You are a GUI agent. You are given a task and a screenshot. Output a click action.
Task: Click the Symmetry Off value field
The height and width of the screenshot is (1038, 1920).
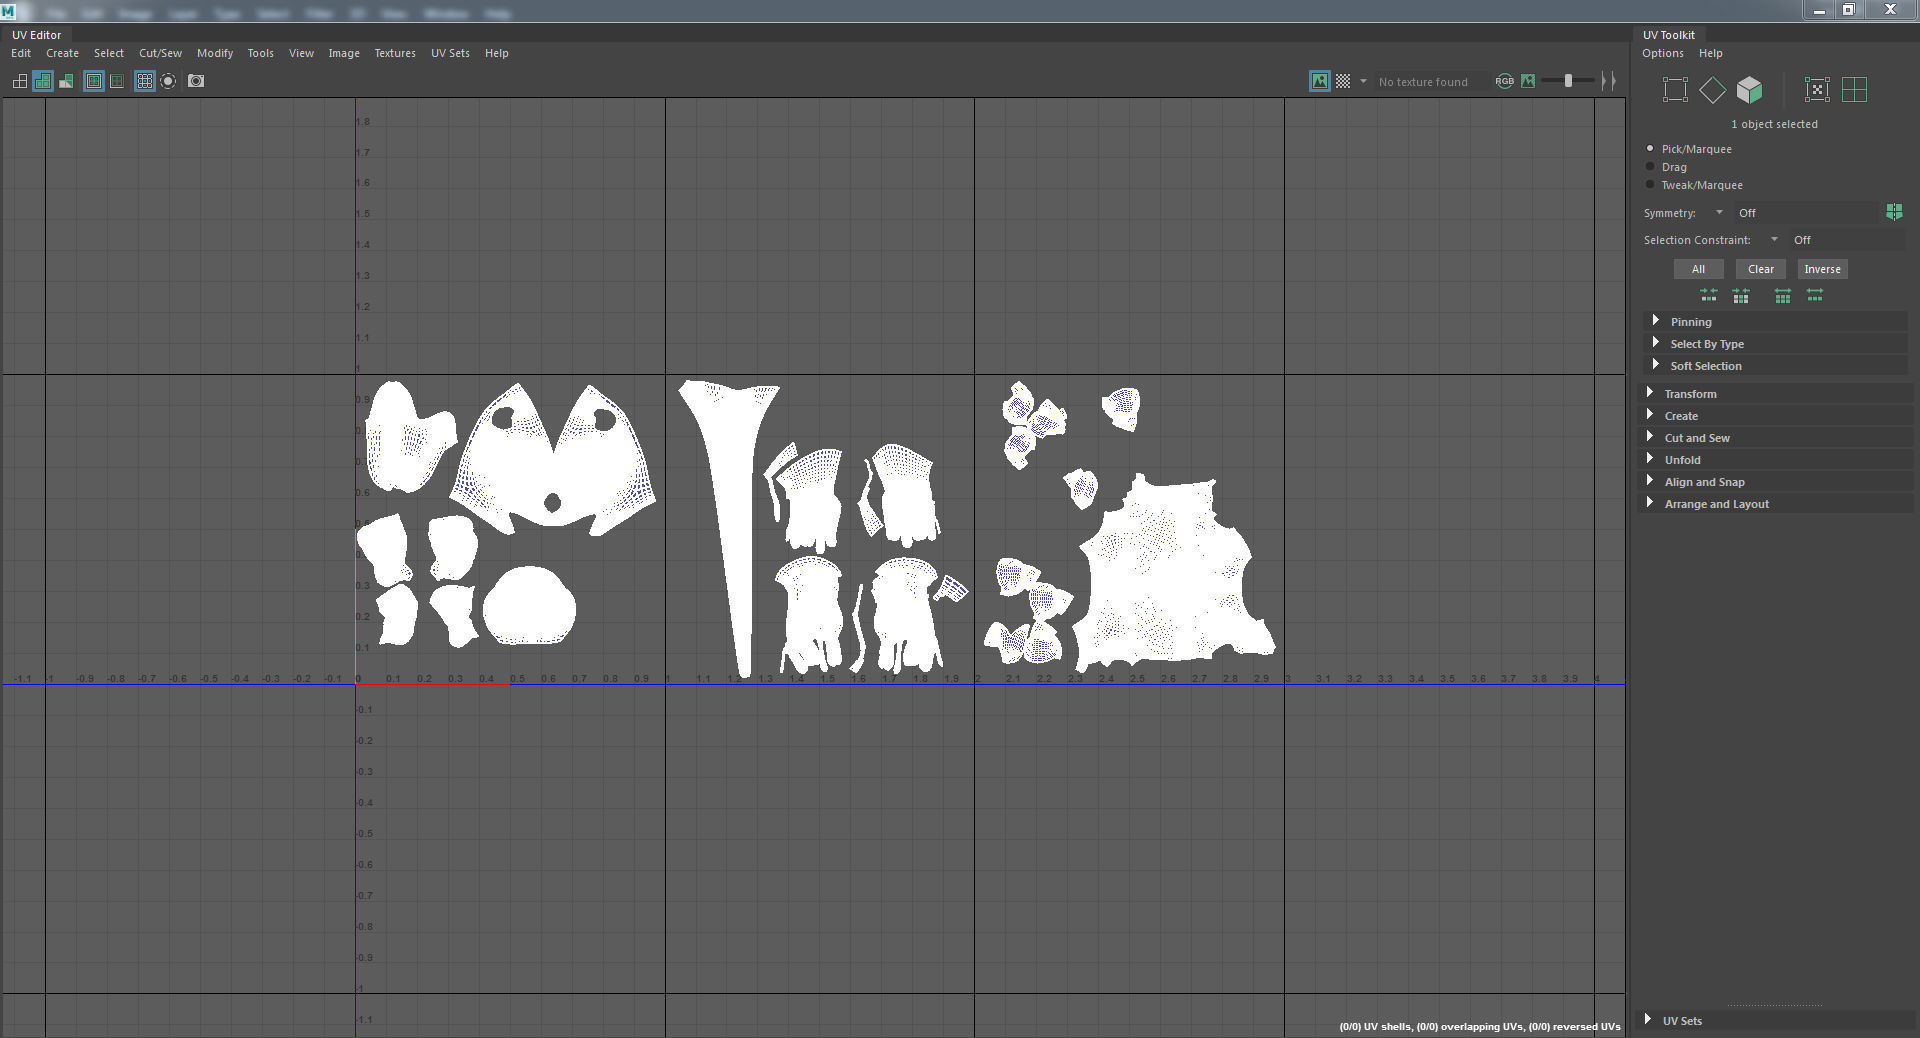coord(1808,212)
